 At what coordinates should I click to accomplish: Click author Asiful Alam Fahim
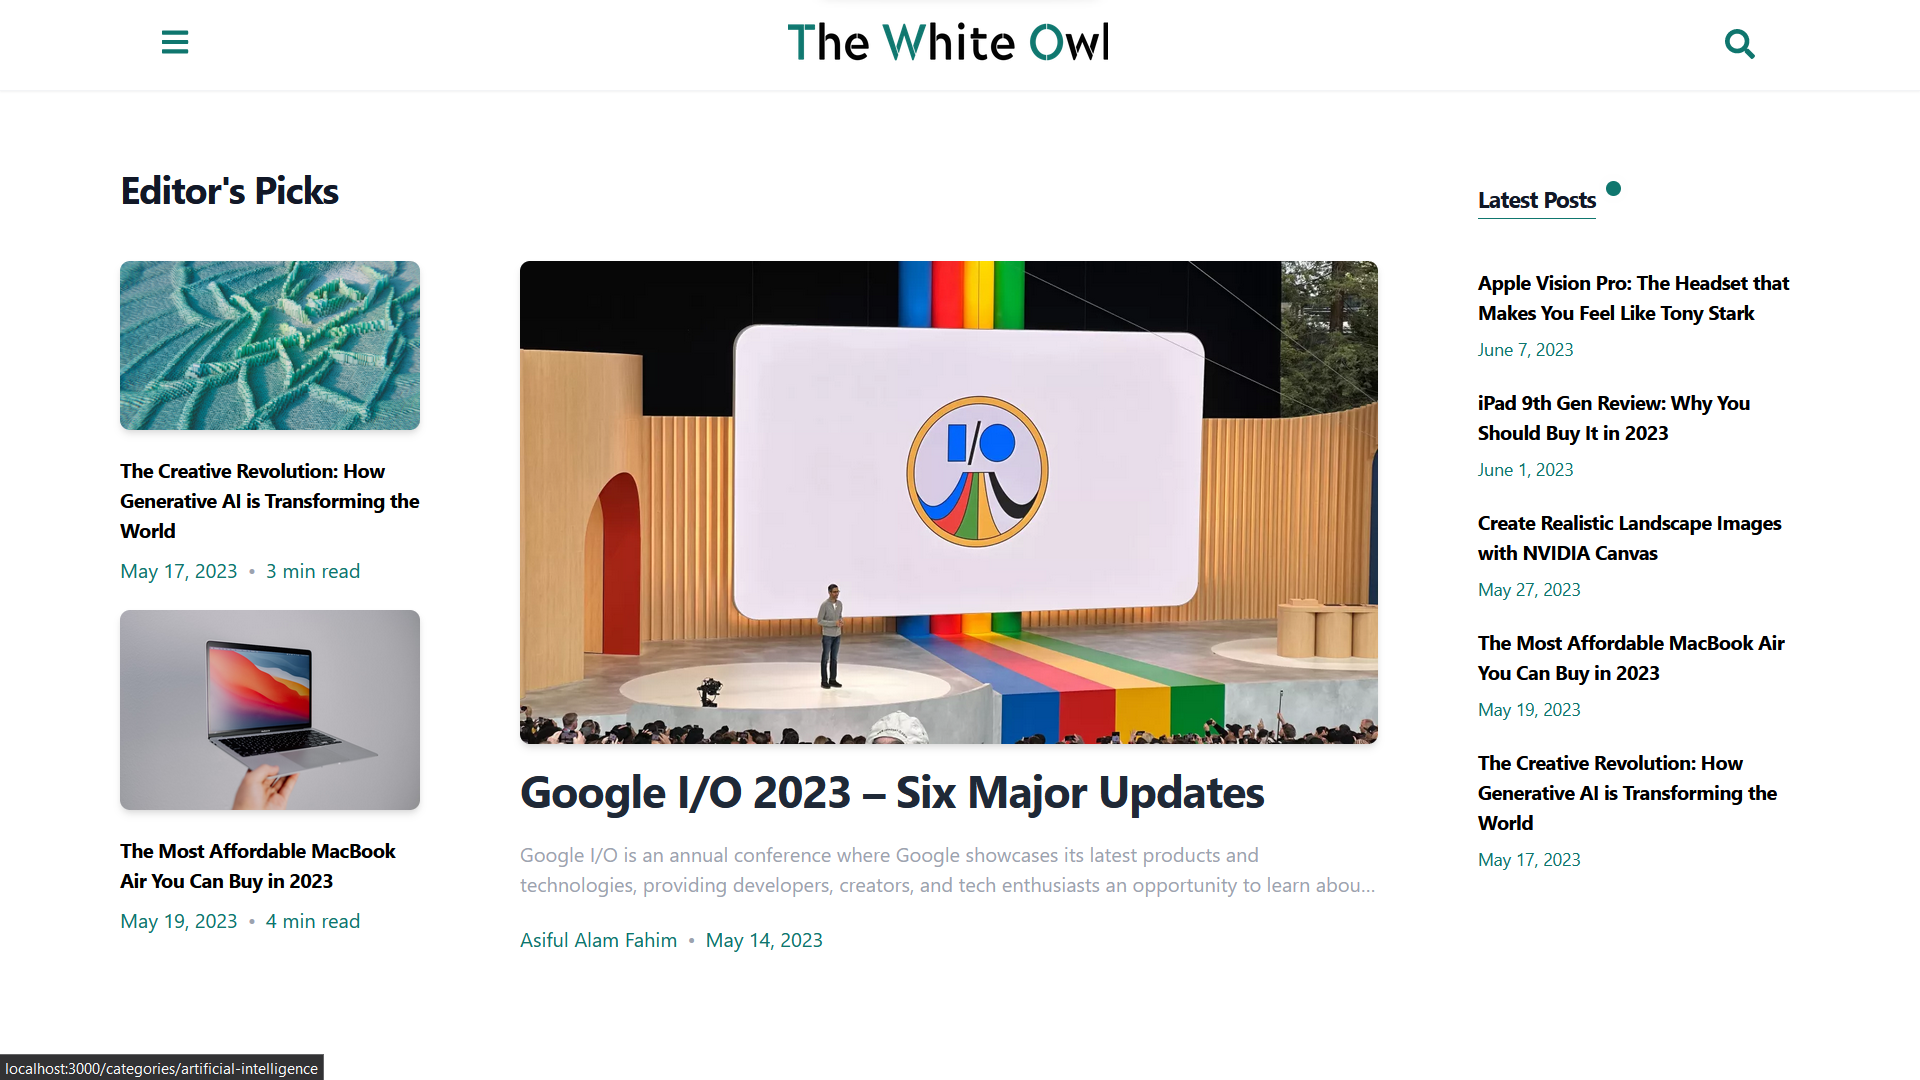[598, 940]
